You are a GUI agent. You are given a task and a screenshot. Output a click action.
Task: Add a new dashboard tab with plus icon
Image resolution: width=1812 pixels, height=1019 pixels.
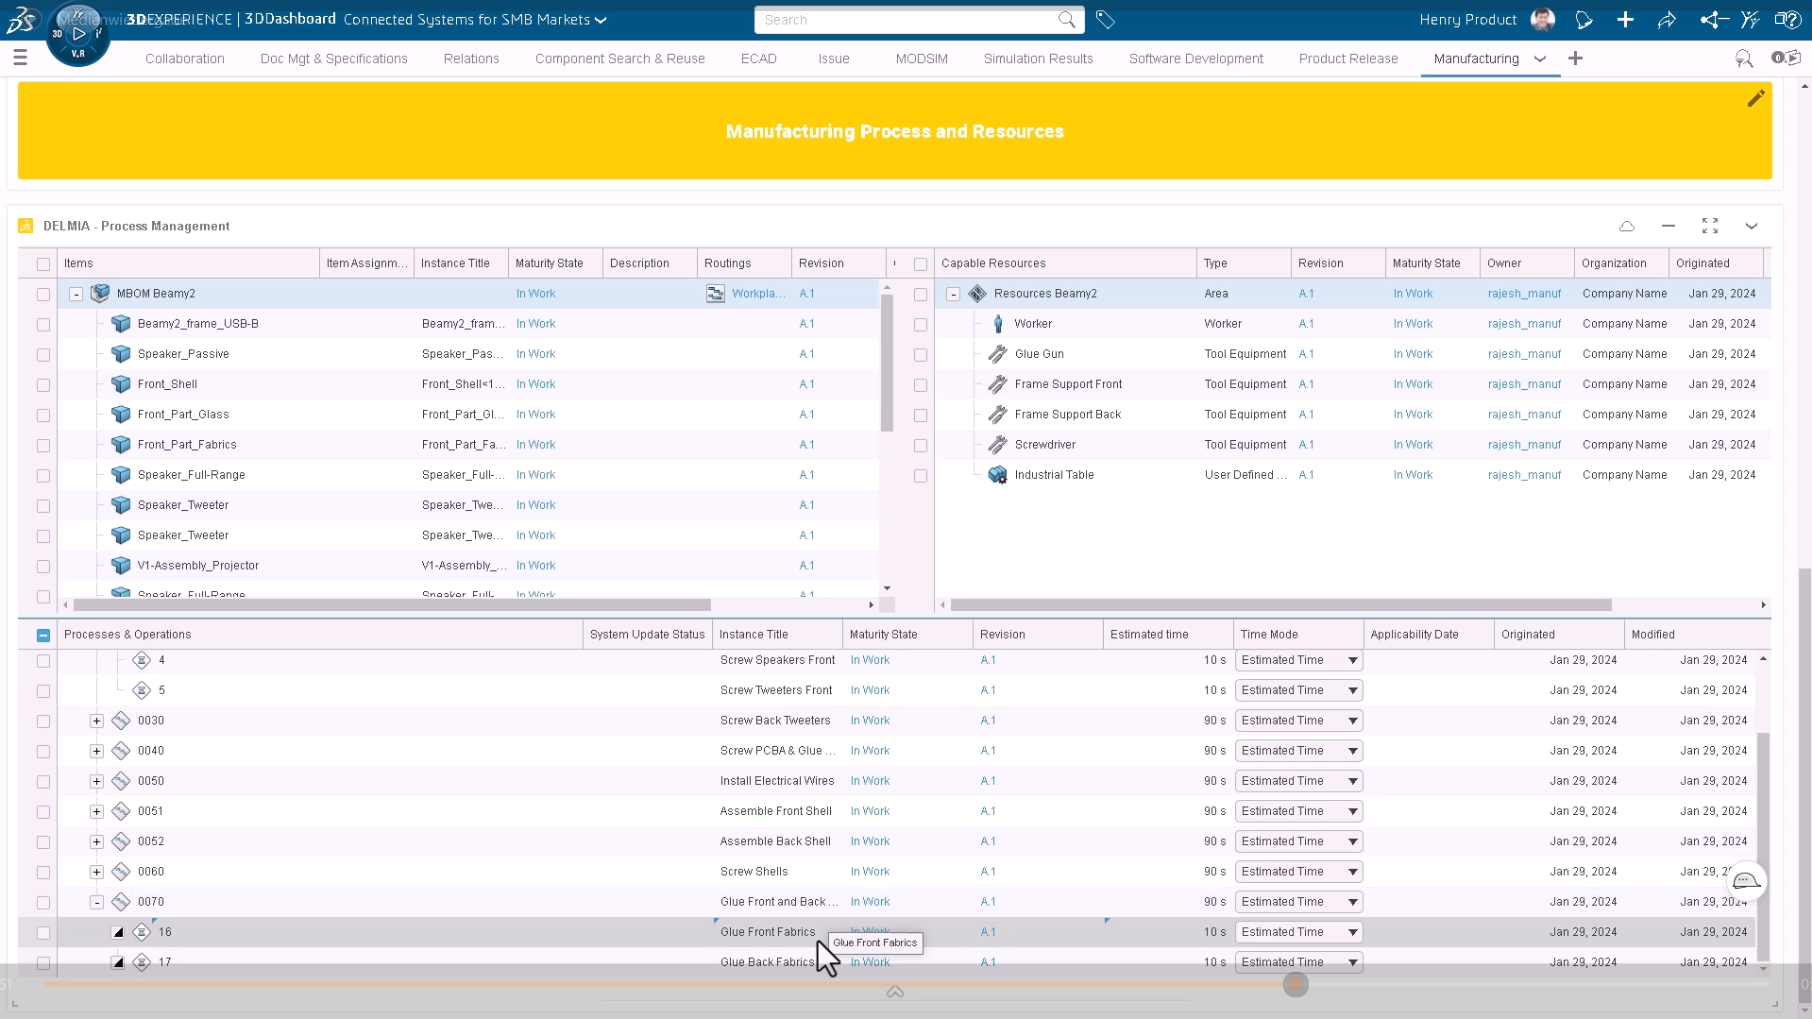point(1575,58)
